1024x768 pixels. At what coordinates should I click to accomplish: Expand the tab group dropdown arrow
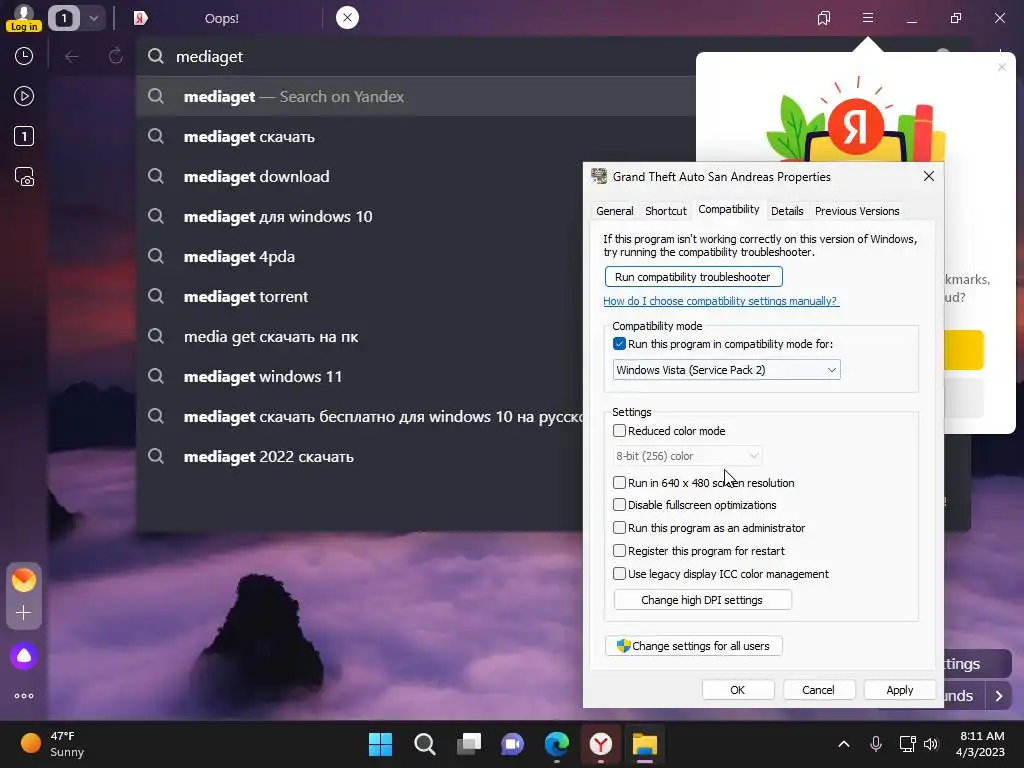[x=93, y=18]
